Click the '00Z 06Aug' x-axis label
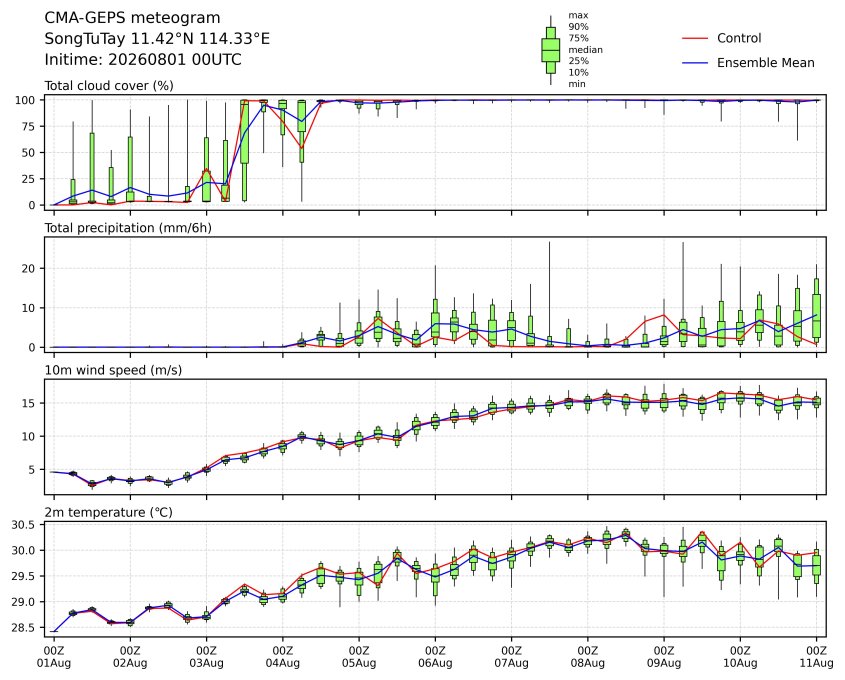 [435, 657]
